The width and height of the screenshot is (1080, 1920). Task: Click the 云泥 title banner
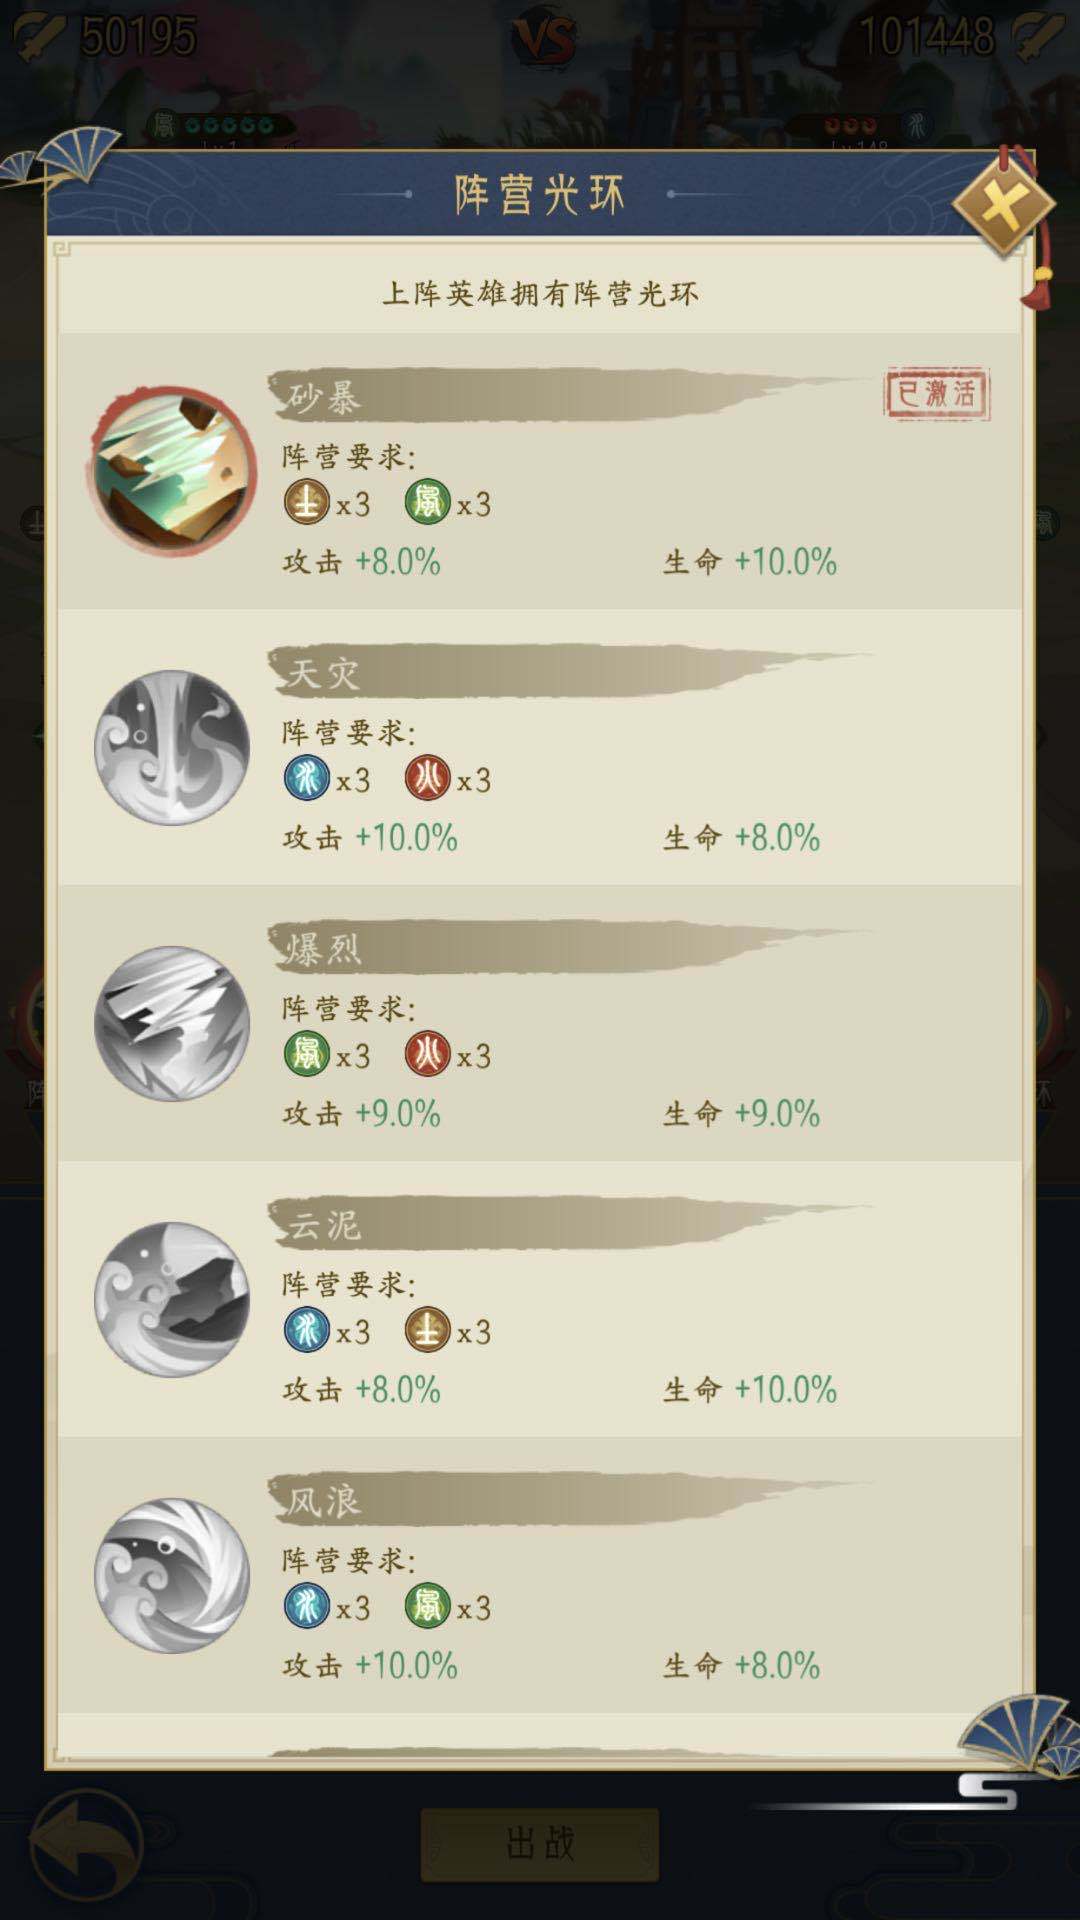pyautogui.click(x=570, y=1223)
